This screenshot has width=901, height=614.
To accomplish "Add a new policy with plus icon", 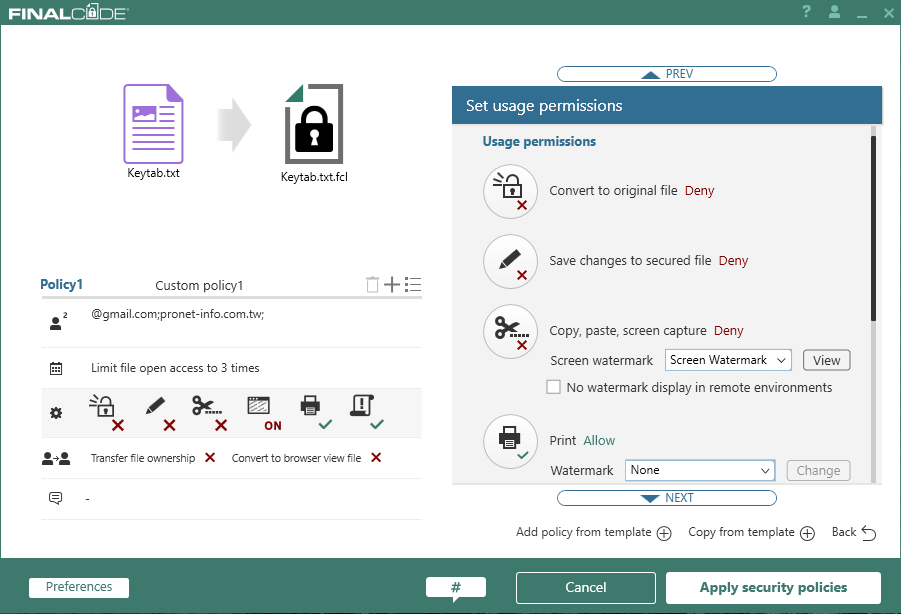I will point(392,285).
